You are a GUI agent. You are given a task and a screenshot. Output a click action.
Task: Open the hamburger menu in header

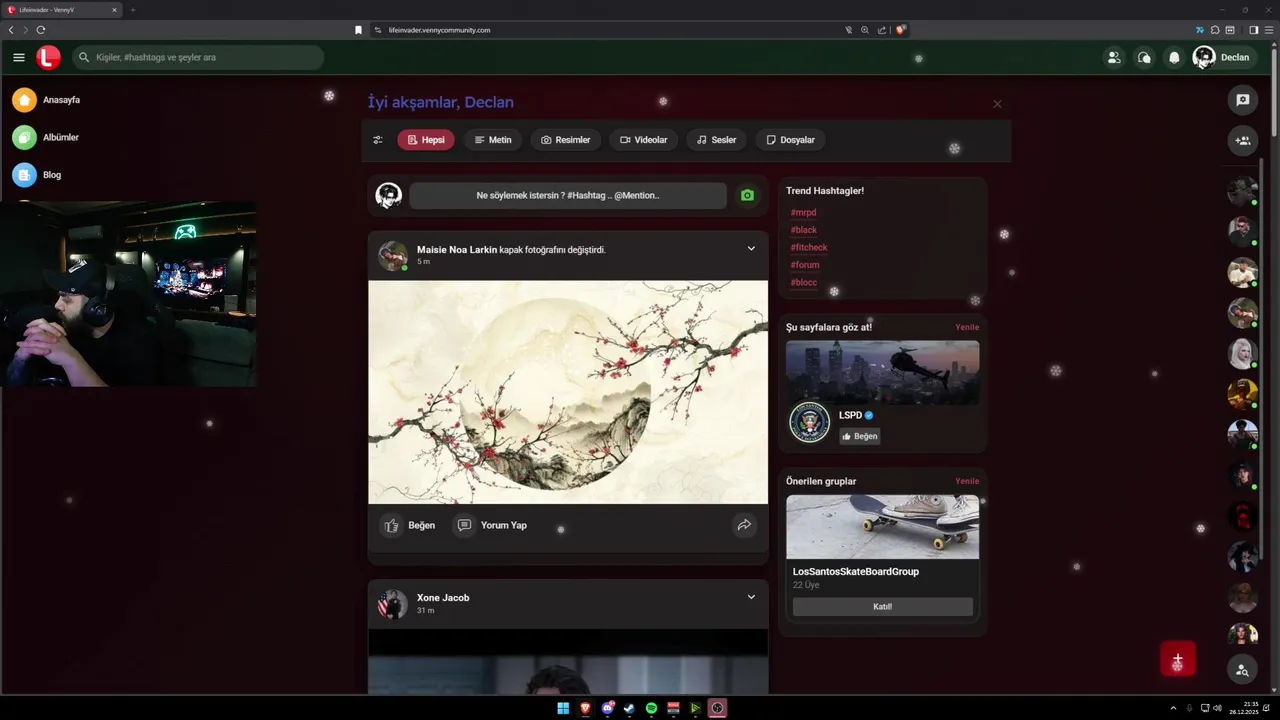pyautogui.click(x=19, y=57)
